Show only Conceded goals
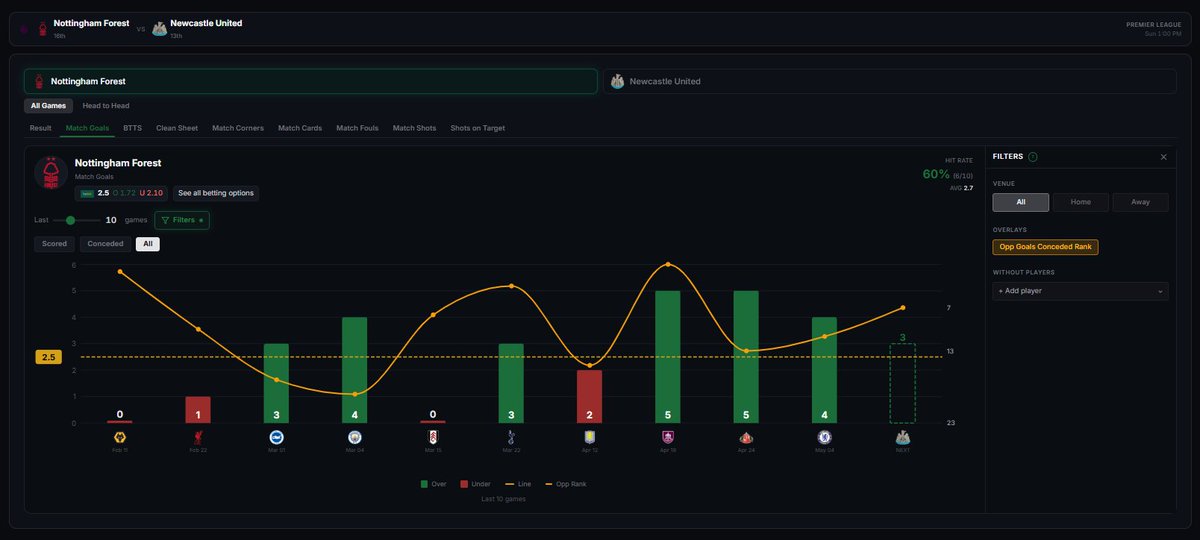The height and width of the screenshot is (540, 1200). [x=105, y=244]
